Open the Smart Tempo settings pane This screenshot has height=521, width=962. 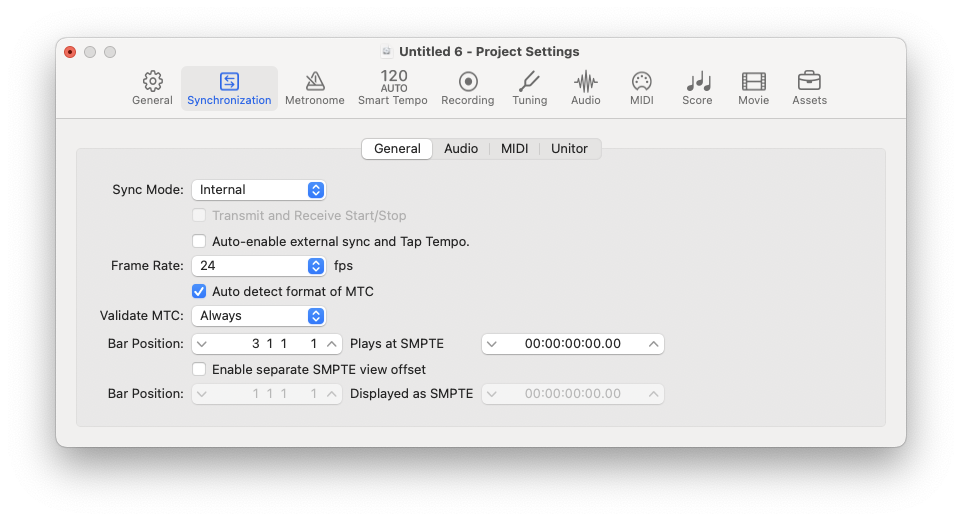click(x=393, y=88)
